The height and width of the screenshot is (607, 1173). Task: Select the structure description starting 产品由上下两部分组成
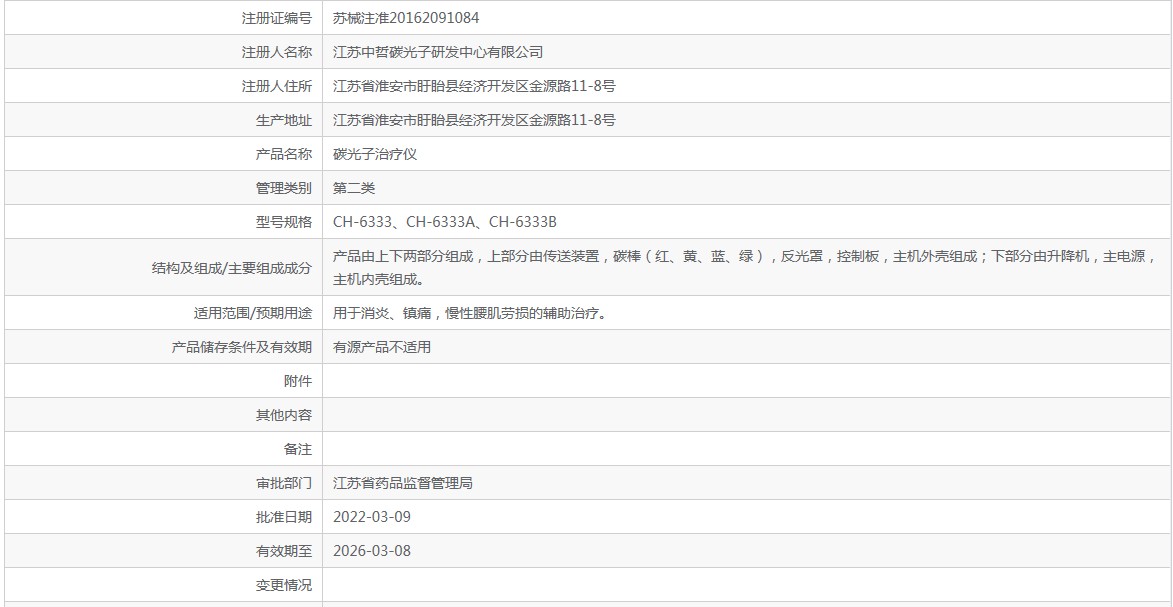click(x=745, y=268)
